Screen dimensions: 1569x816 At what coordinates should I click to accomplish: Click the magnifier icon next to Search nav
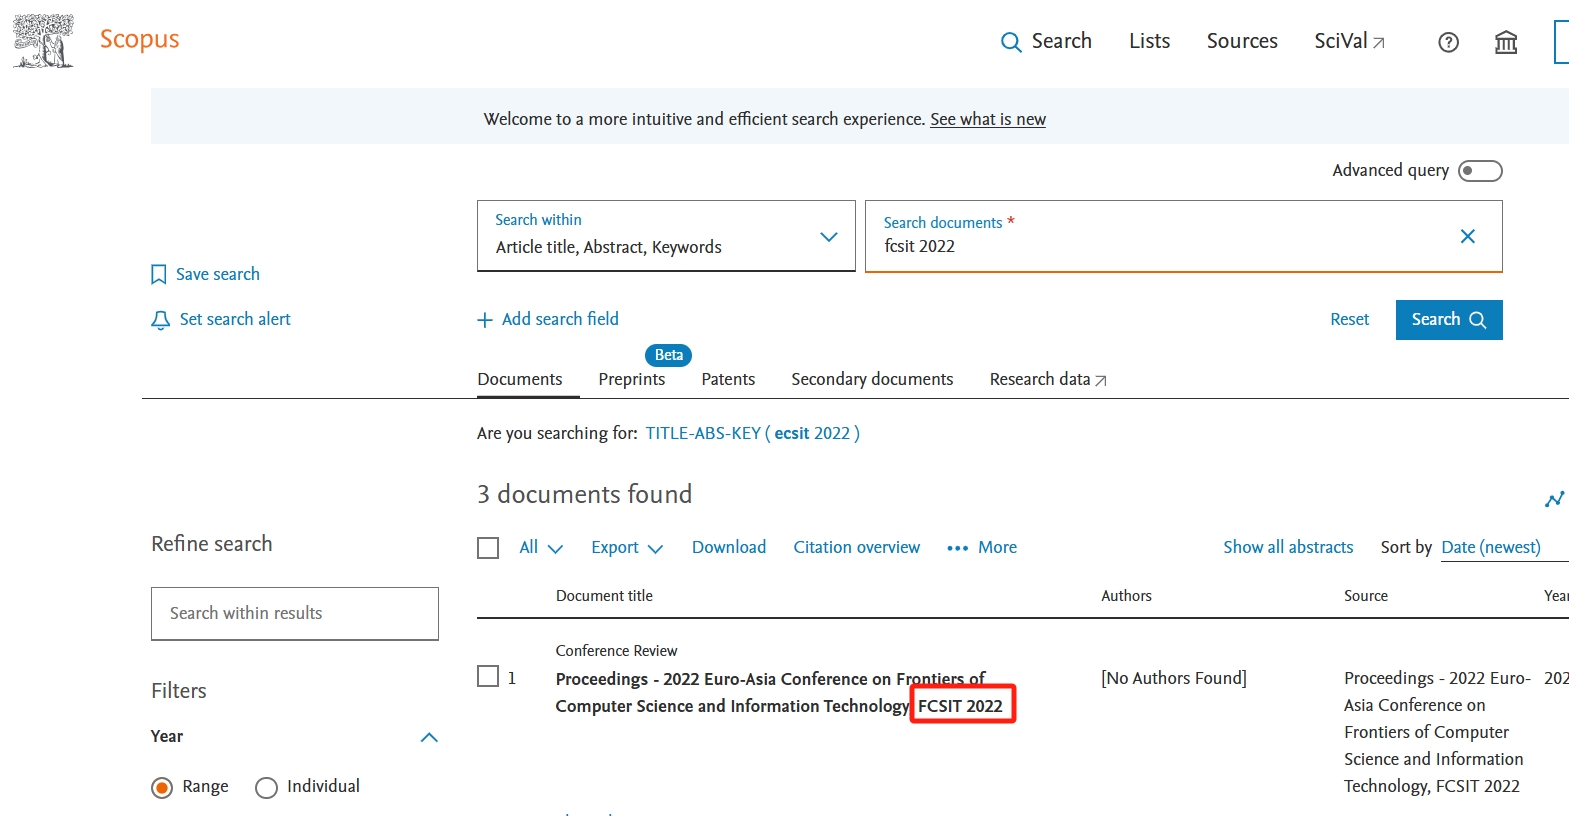(1011, 42)
